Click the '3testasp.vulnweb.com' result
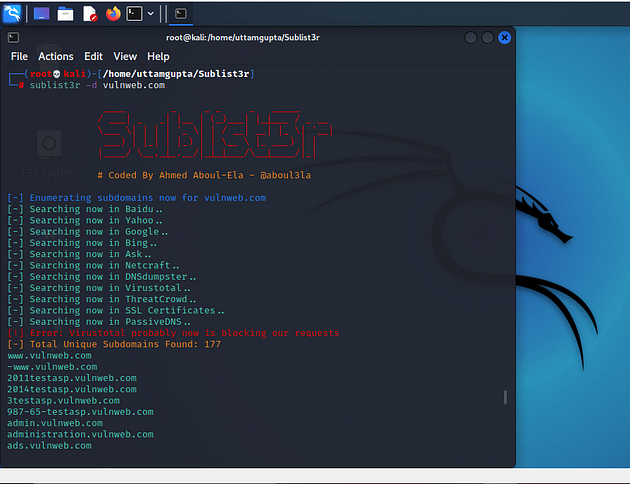The image size is (630, 484). click(63, 400)
